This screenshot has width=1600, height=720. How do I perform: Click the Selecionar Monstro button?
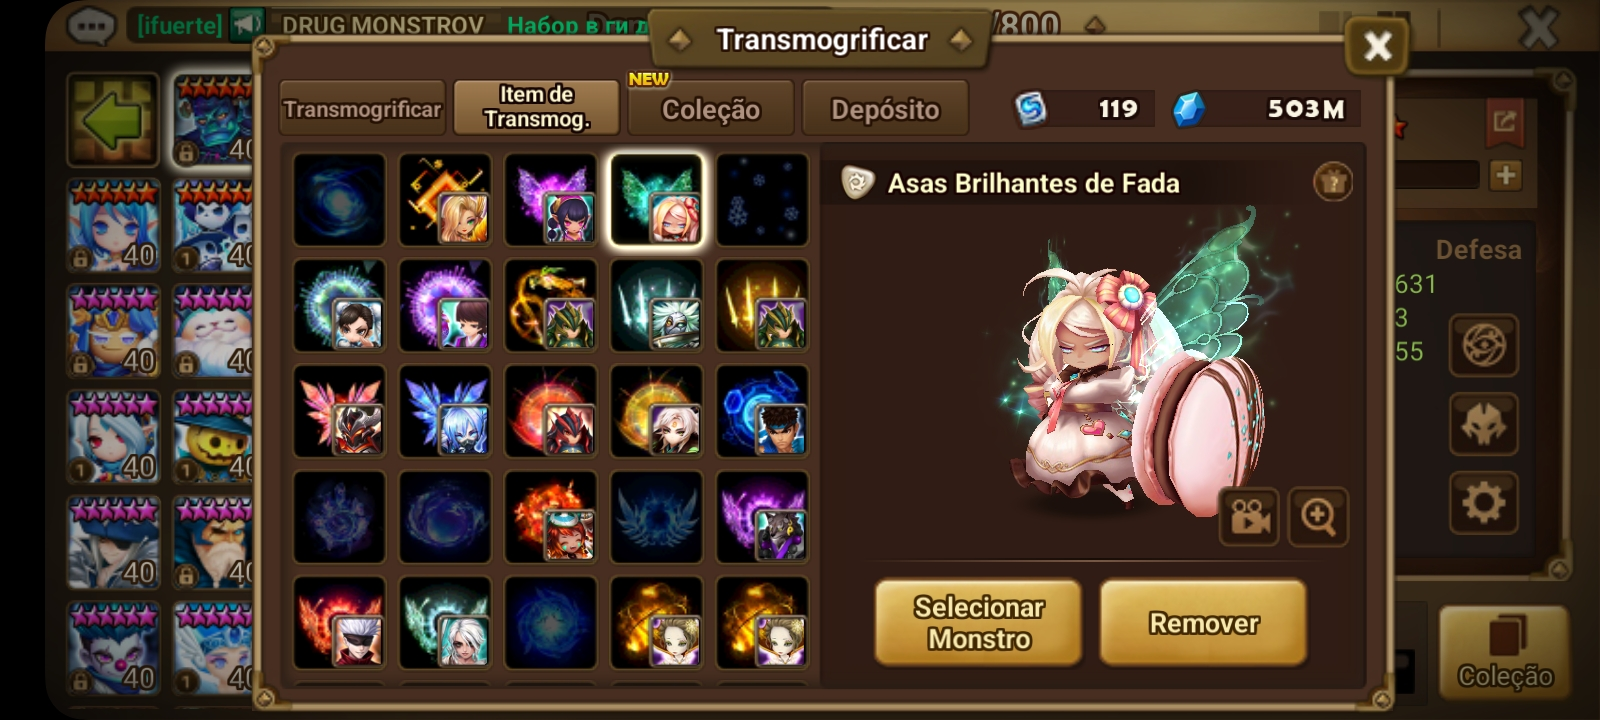coord(978,622)
